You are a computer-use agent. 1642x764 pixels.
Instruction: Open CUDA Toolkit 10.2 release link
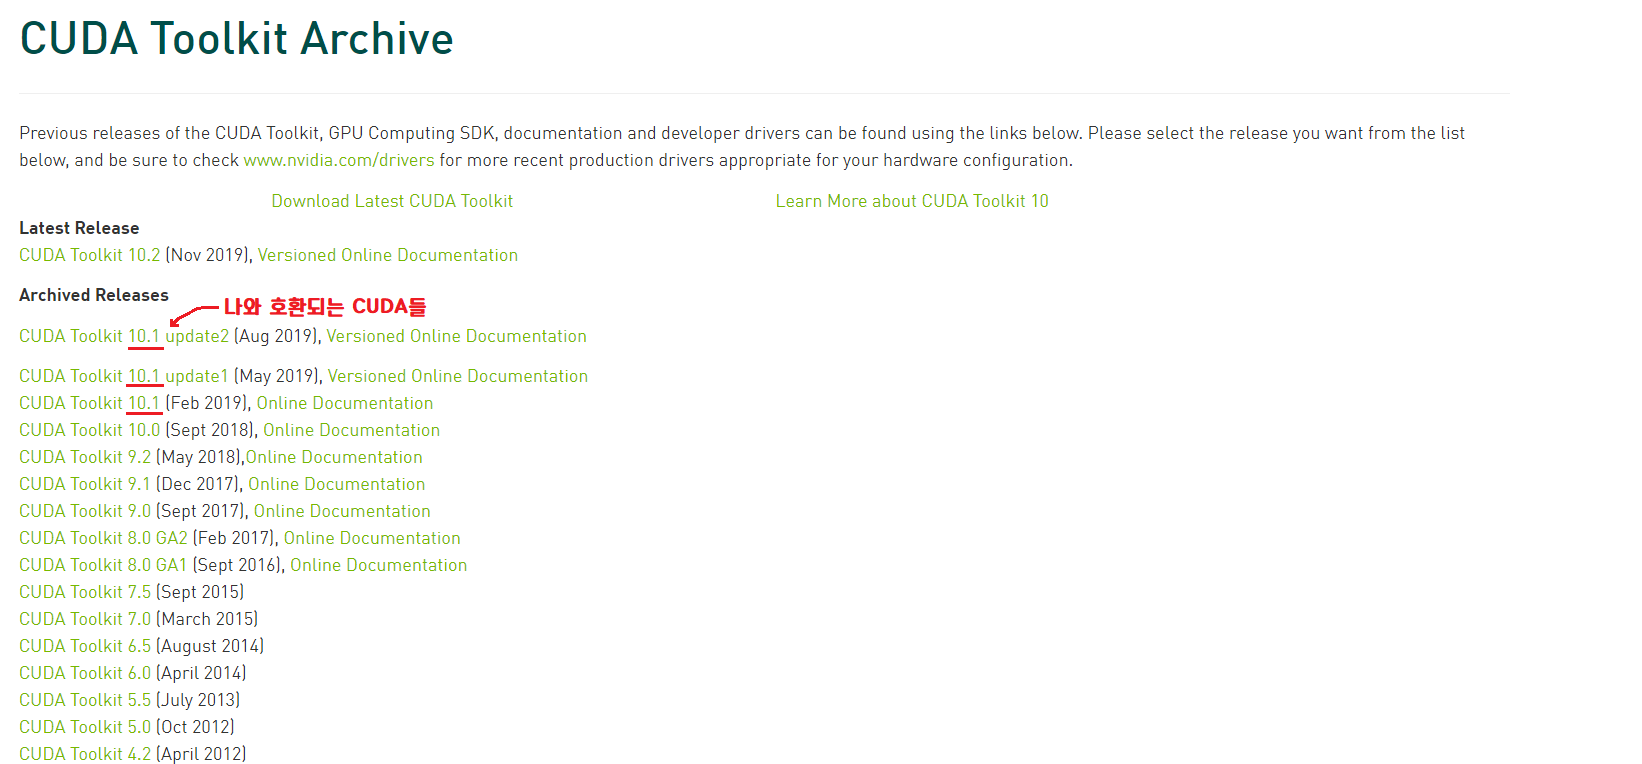coord(90,255)
